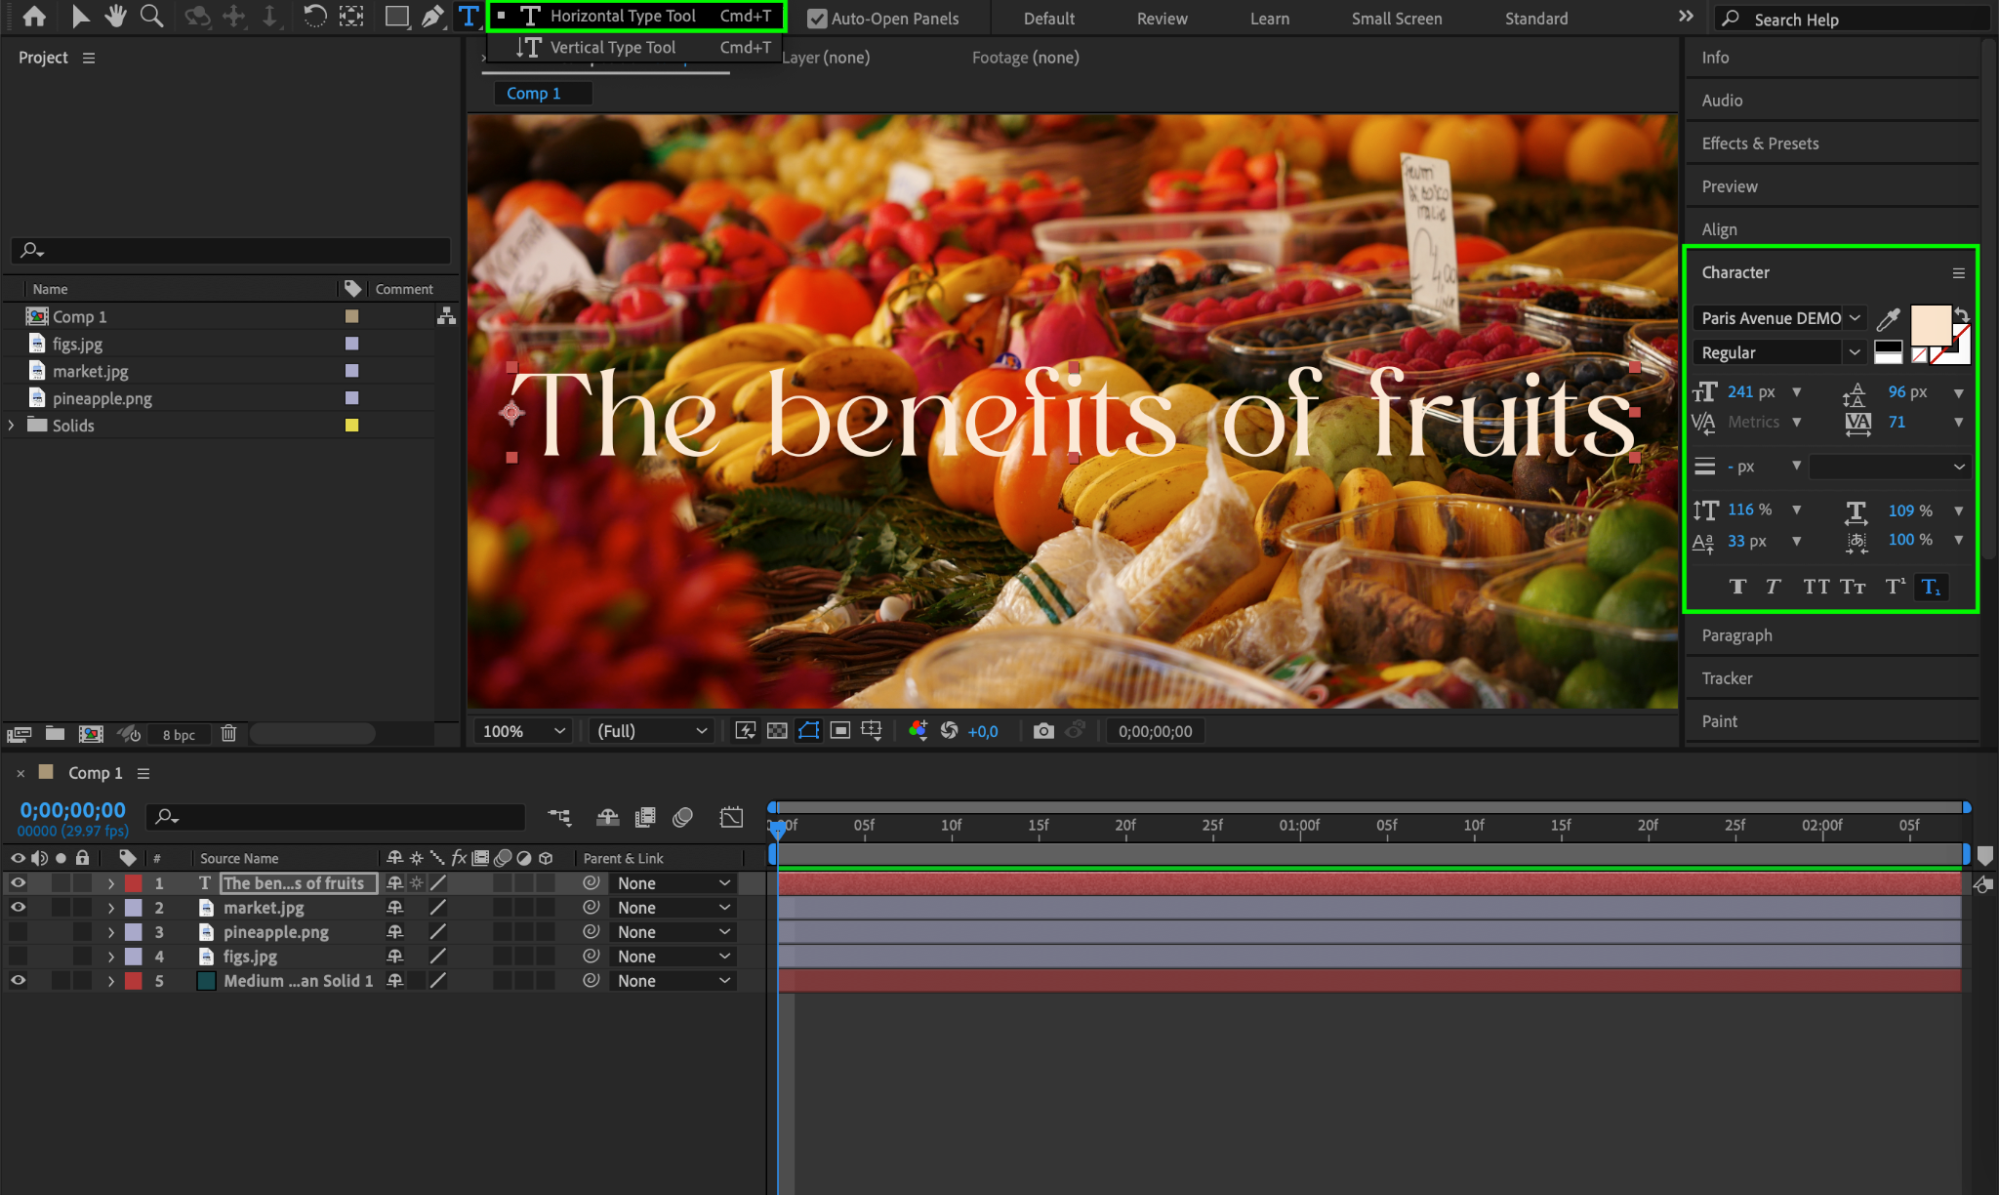This screenshot has width=1999, height=1195.
Task: Click the Rotation tool icon
Action: (314, 16)
